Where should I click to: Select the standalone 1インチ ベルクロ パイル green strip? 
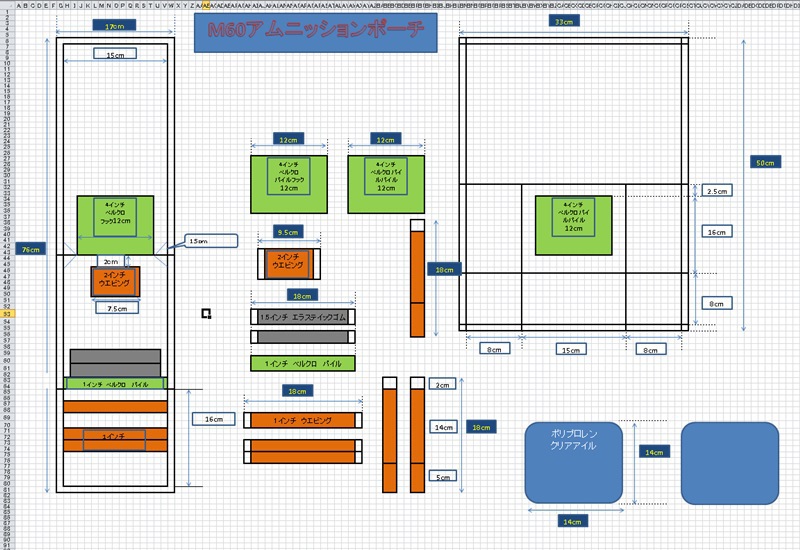coord(303,363)
